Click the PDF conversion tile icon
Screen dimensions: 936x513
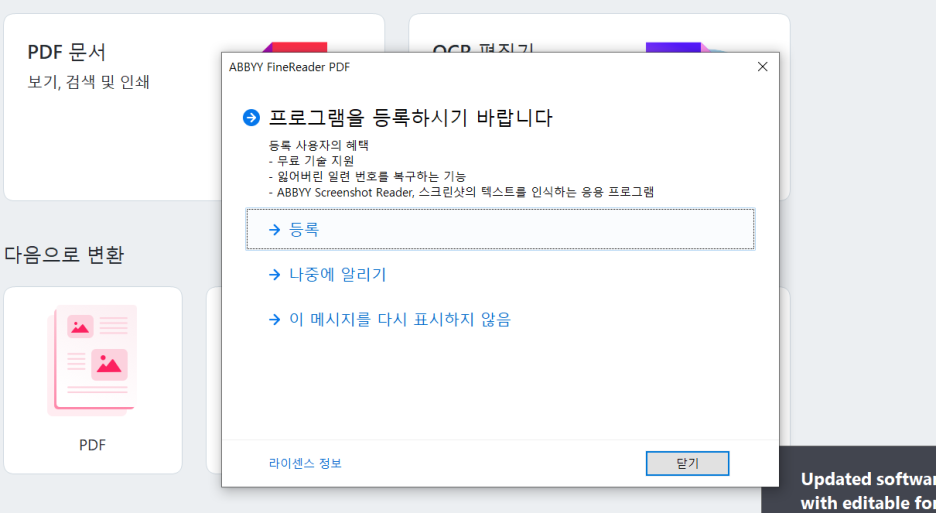click(x=92, y=360)
